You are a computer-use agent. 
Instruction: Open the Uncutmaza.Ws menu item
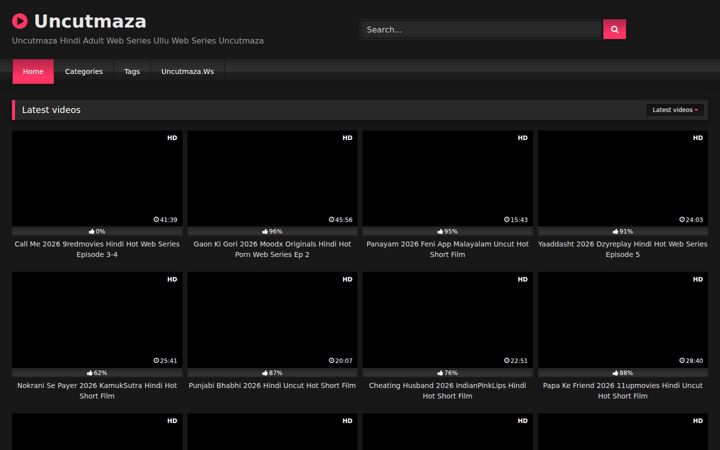point(187,72)
